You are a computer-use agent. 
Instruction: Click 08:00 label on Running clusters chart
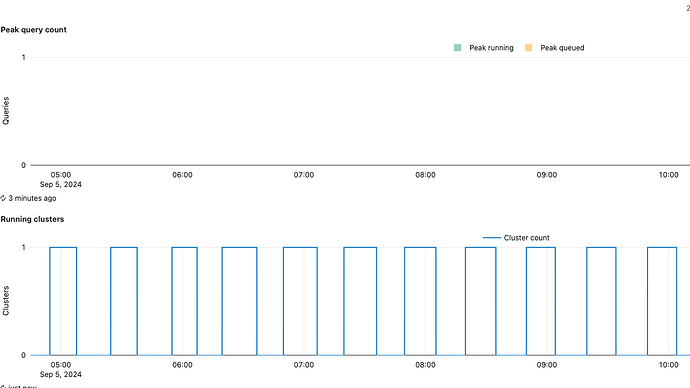click(x=425, y=365)
